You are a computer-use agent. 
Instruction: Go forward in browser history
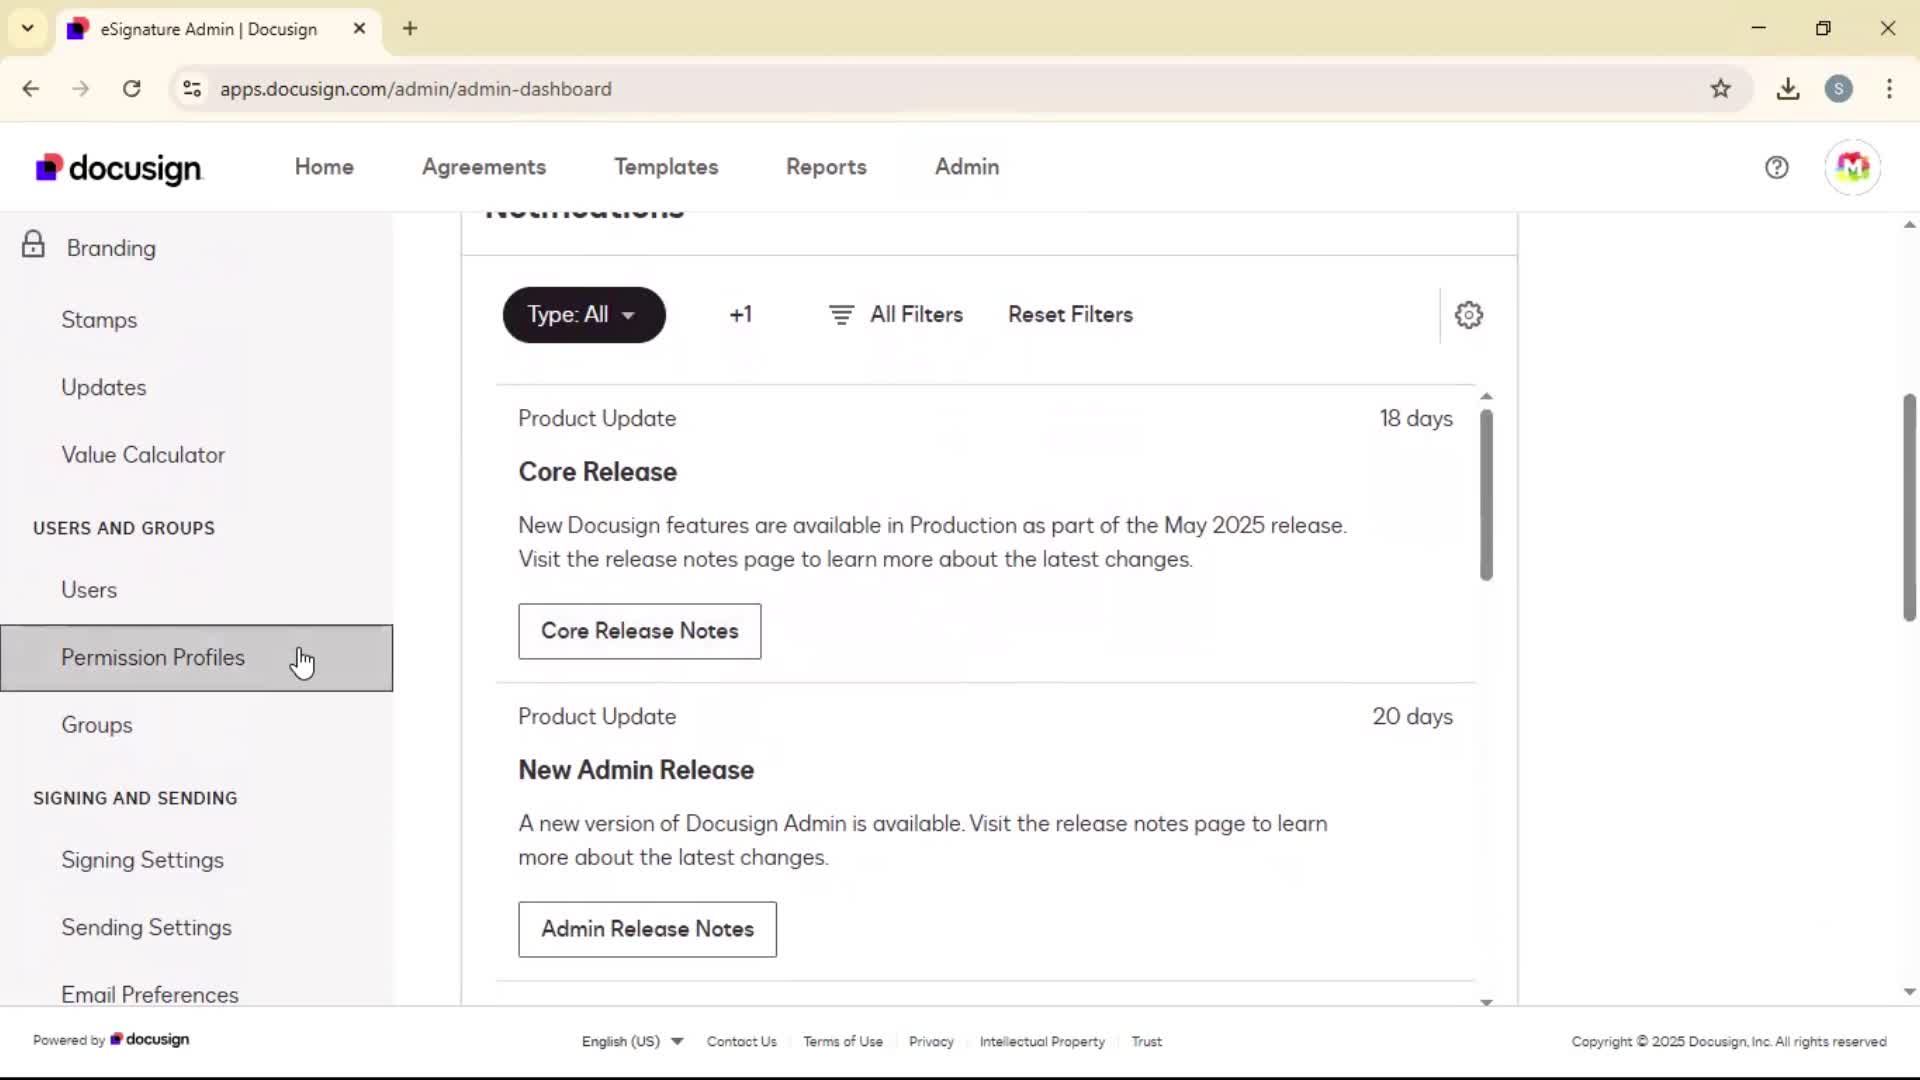[81, 89]
